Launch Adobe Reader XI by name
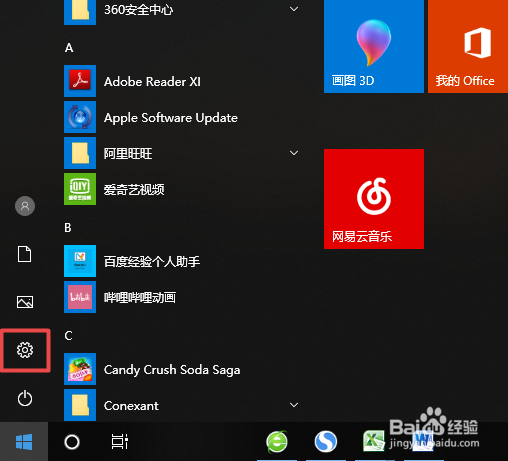The height and width of the screenshot is (461, 508). pos(152,82)
